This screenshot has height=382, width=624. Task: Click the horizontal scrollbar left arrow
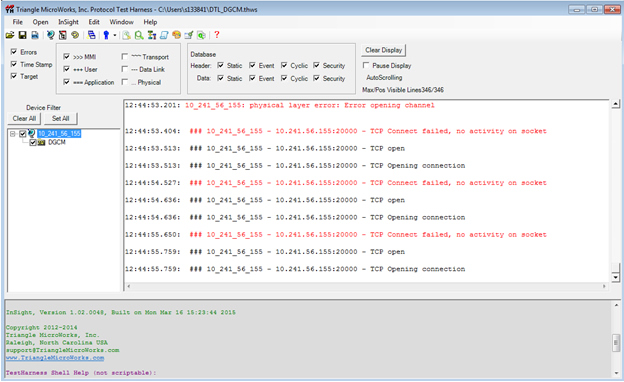129,286
